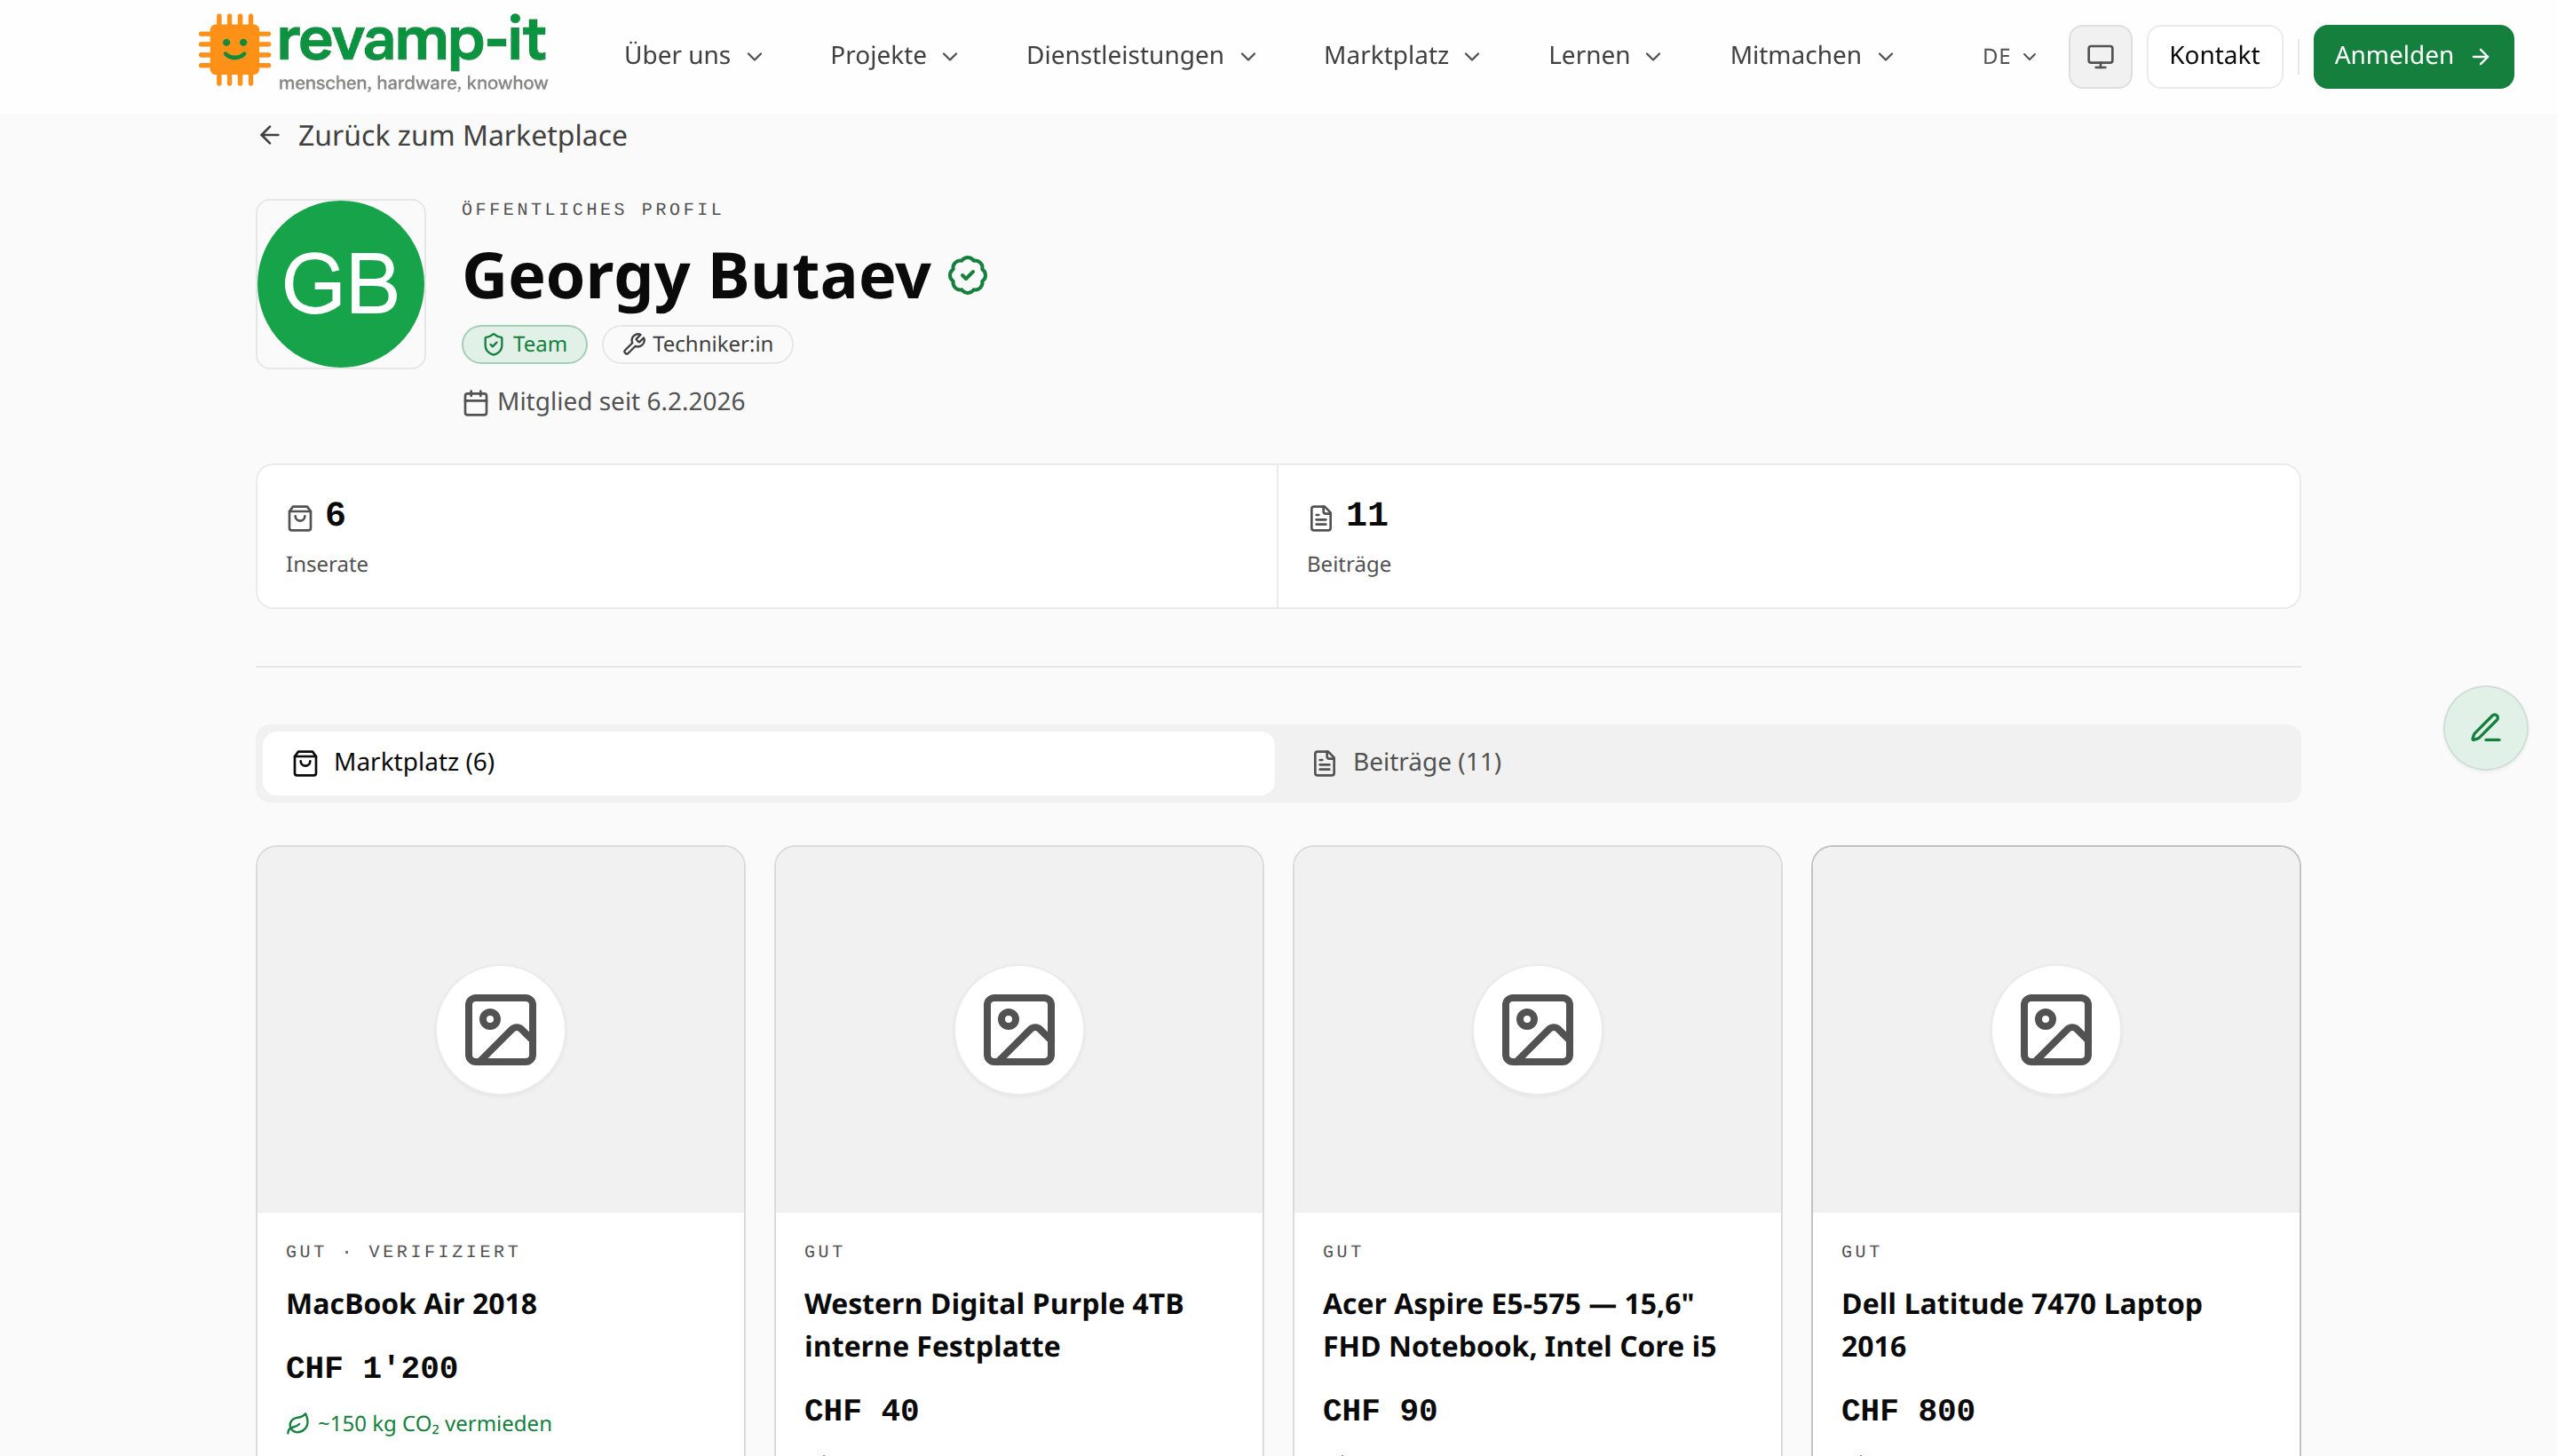Click the 11 Beiträge stat card
Image resolution: width=2557 pixels, height=1456 pixels.
(x=1788, y=536)
